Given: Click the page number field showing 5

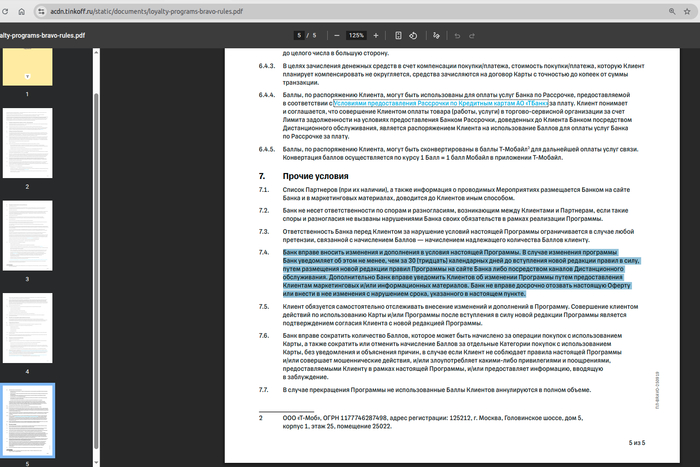Looking at the screenshot, I should (x=299, y=34).
